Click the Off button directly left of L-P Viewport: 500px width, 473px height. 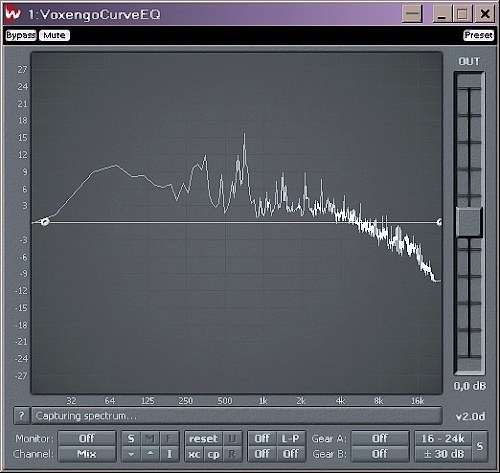[x=262, y=438]
